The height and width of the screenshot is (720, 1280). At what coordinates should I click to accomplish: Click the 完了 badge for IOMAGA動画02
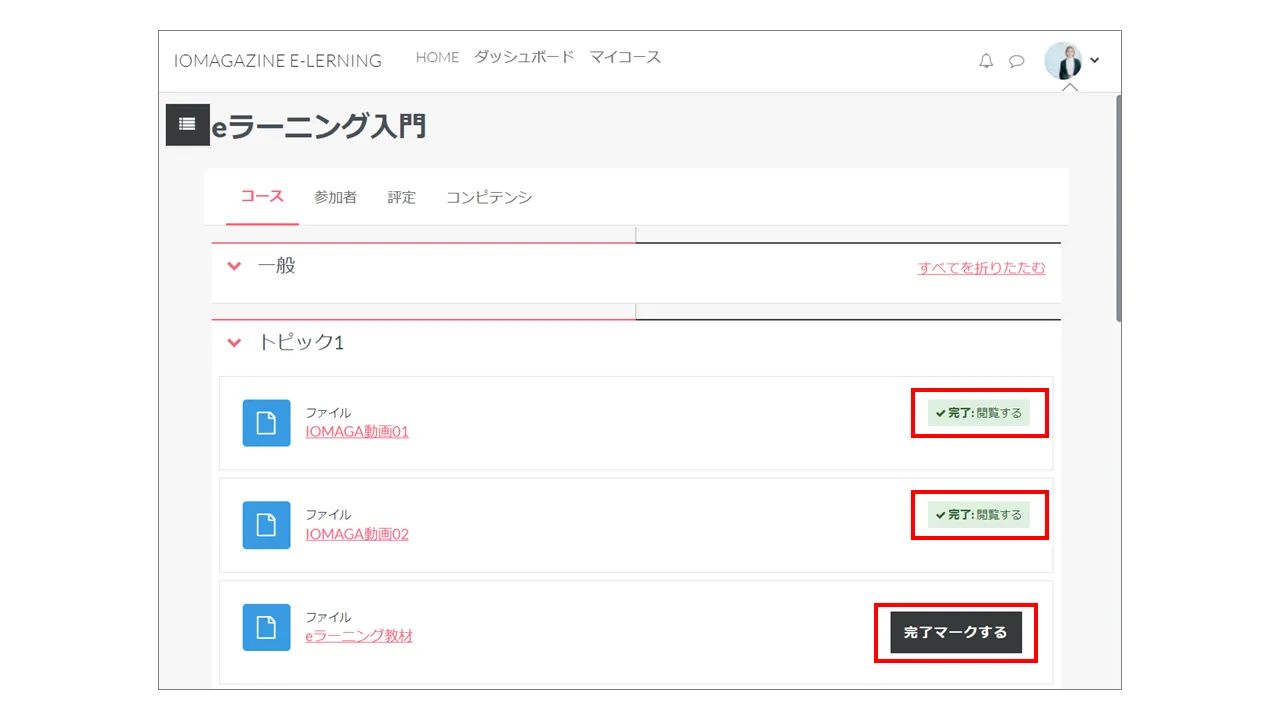tap(978, 515)
